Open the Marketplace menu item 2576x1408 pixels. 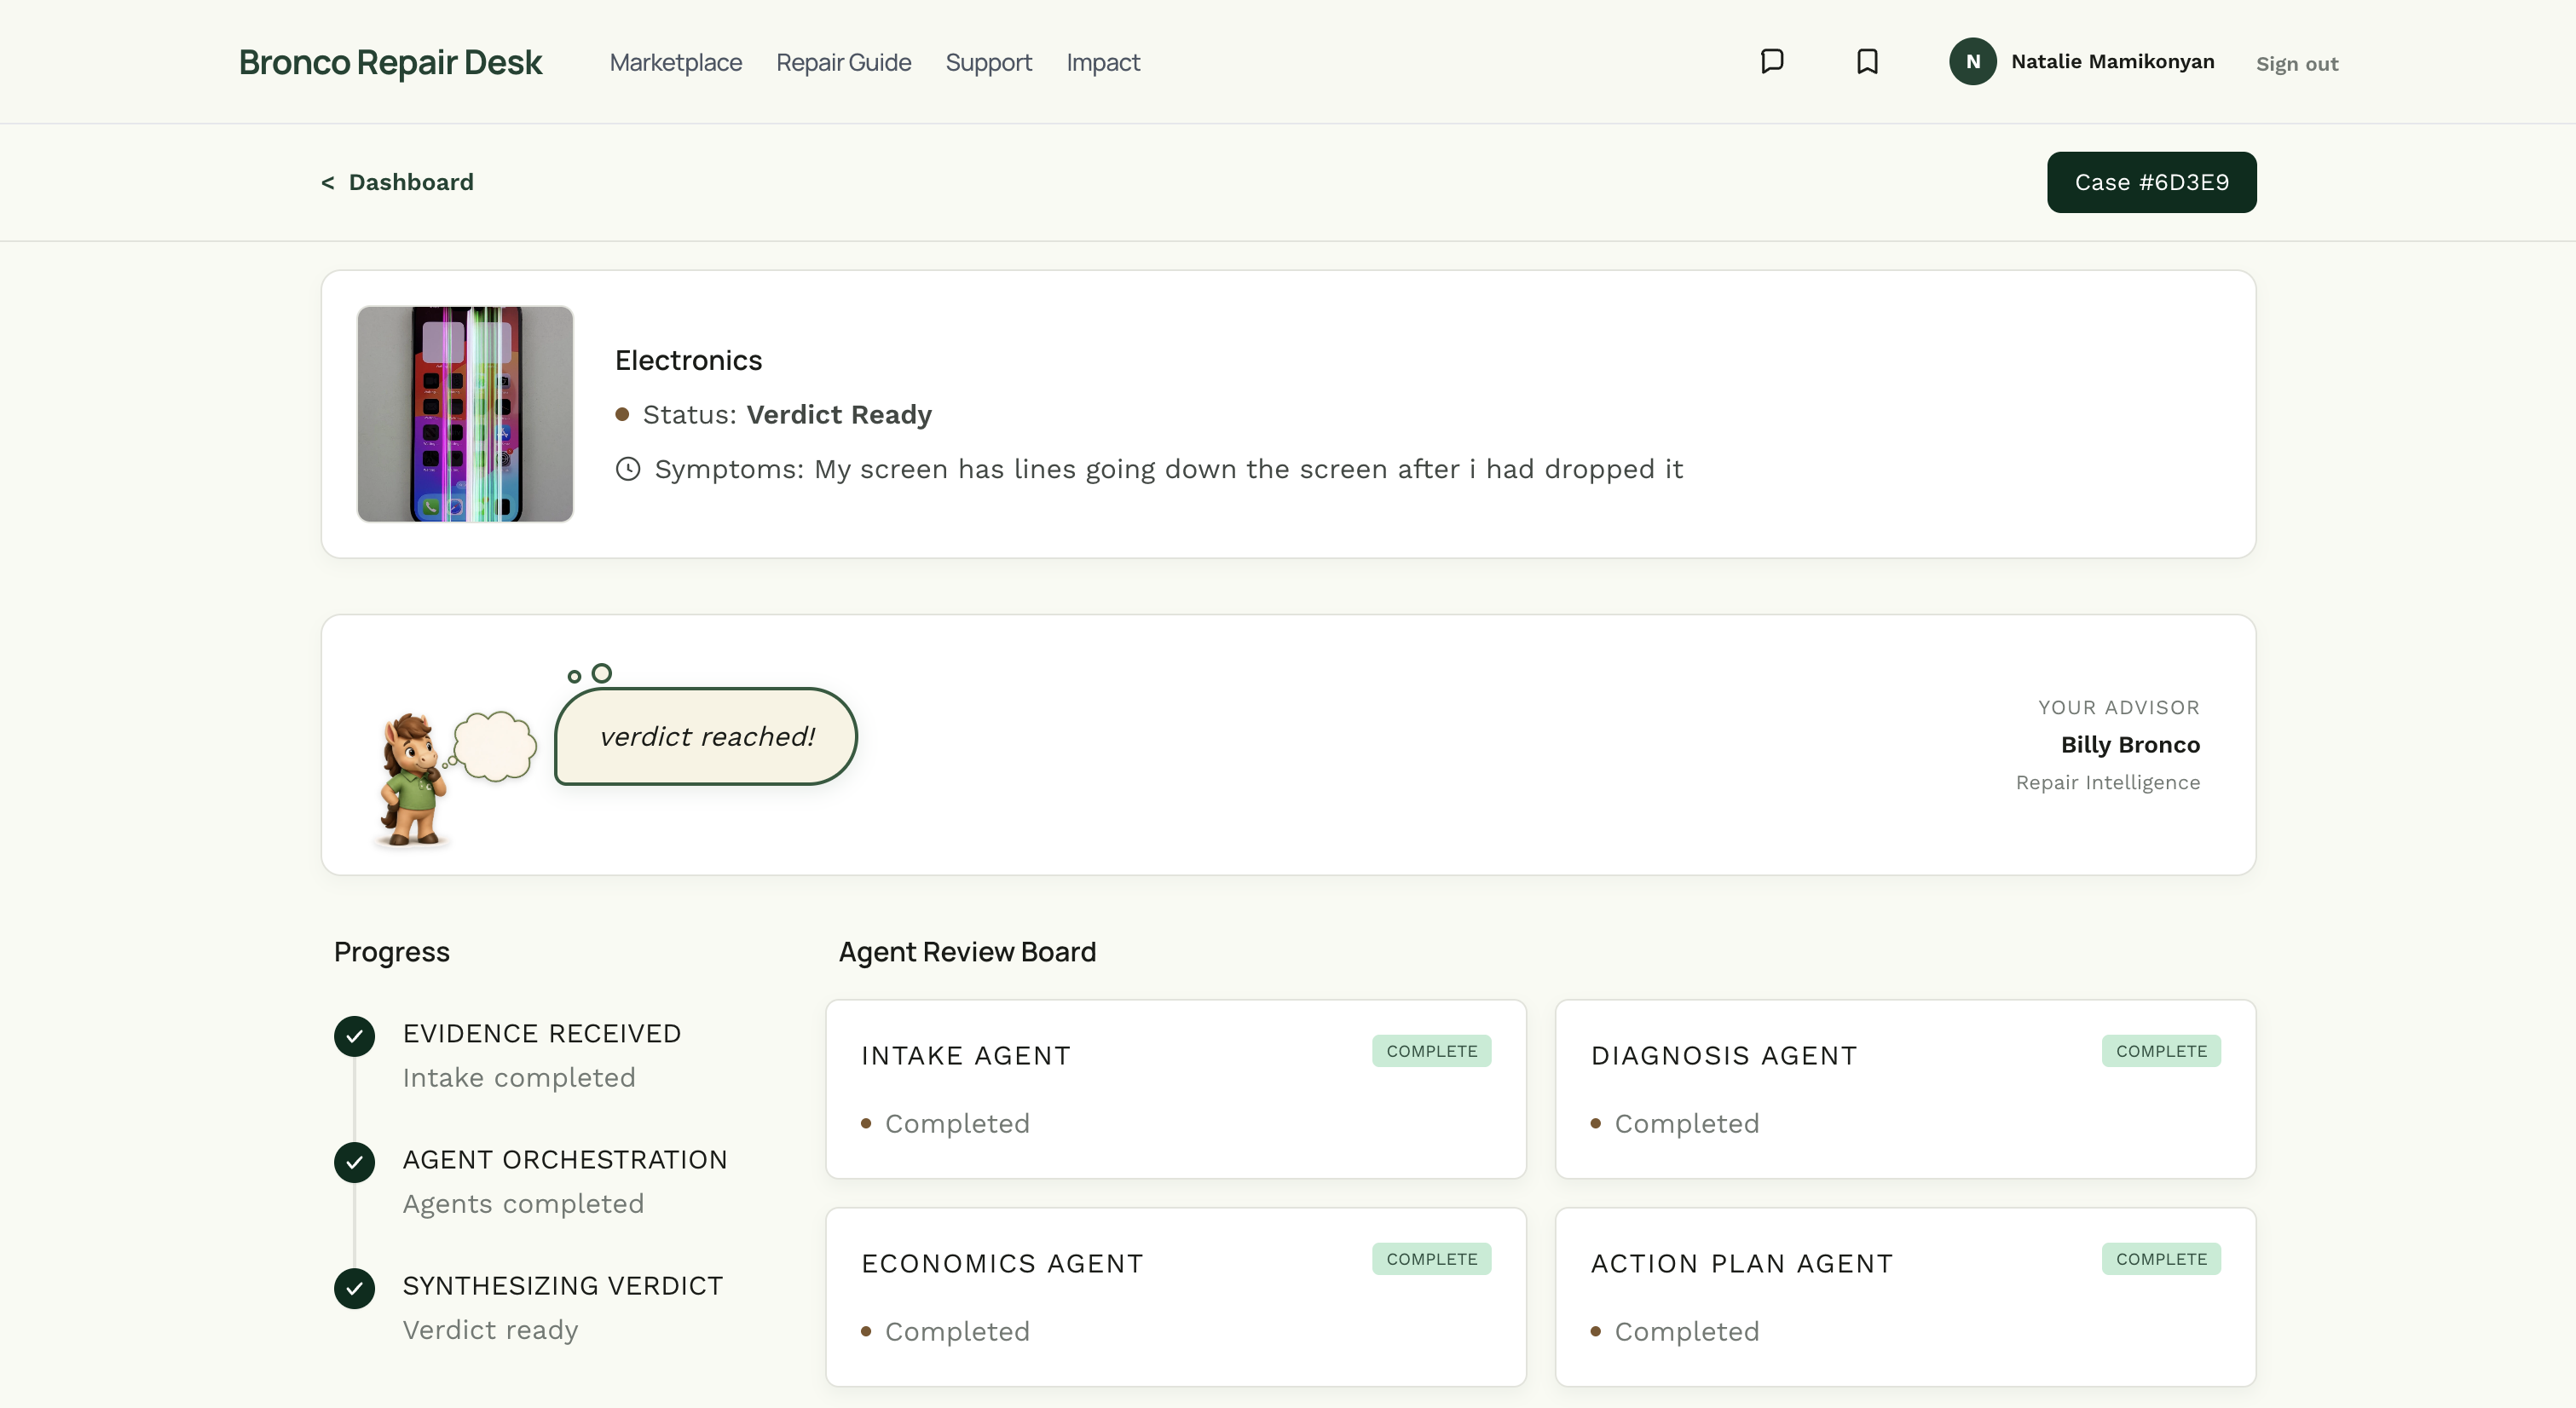[676, 62]
